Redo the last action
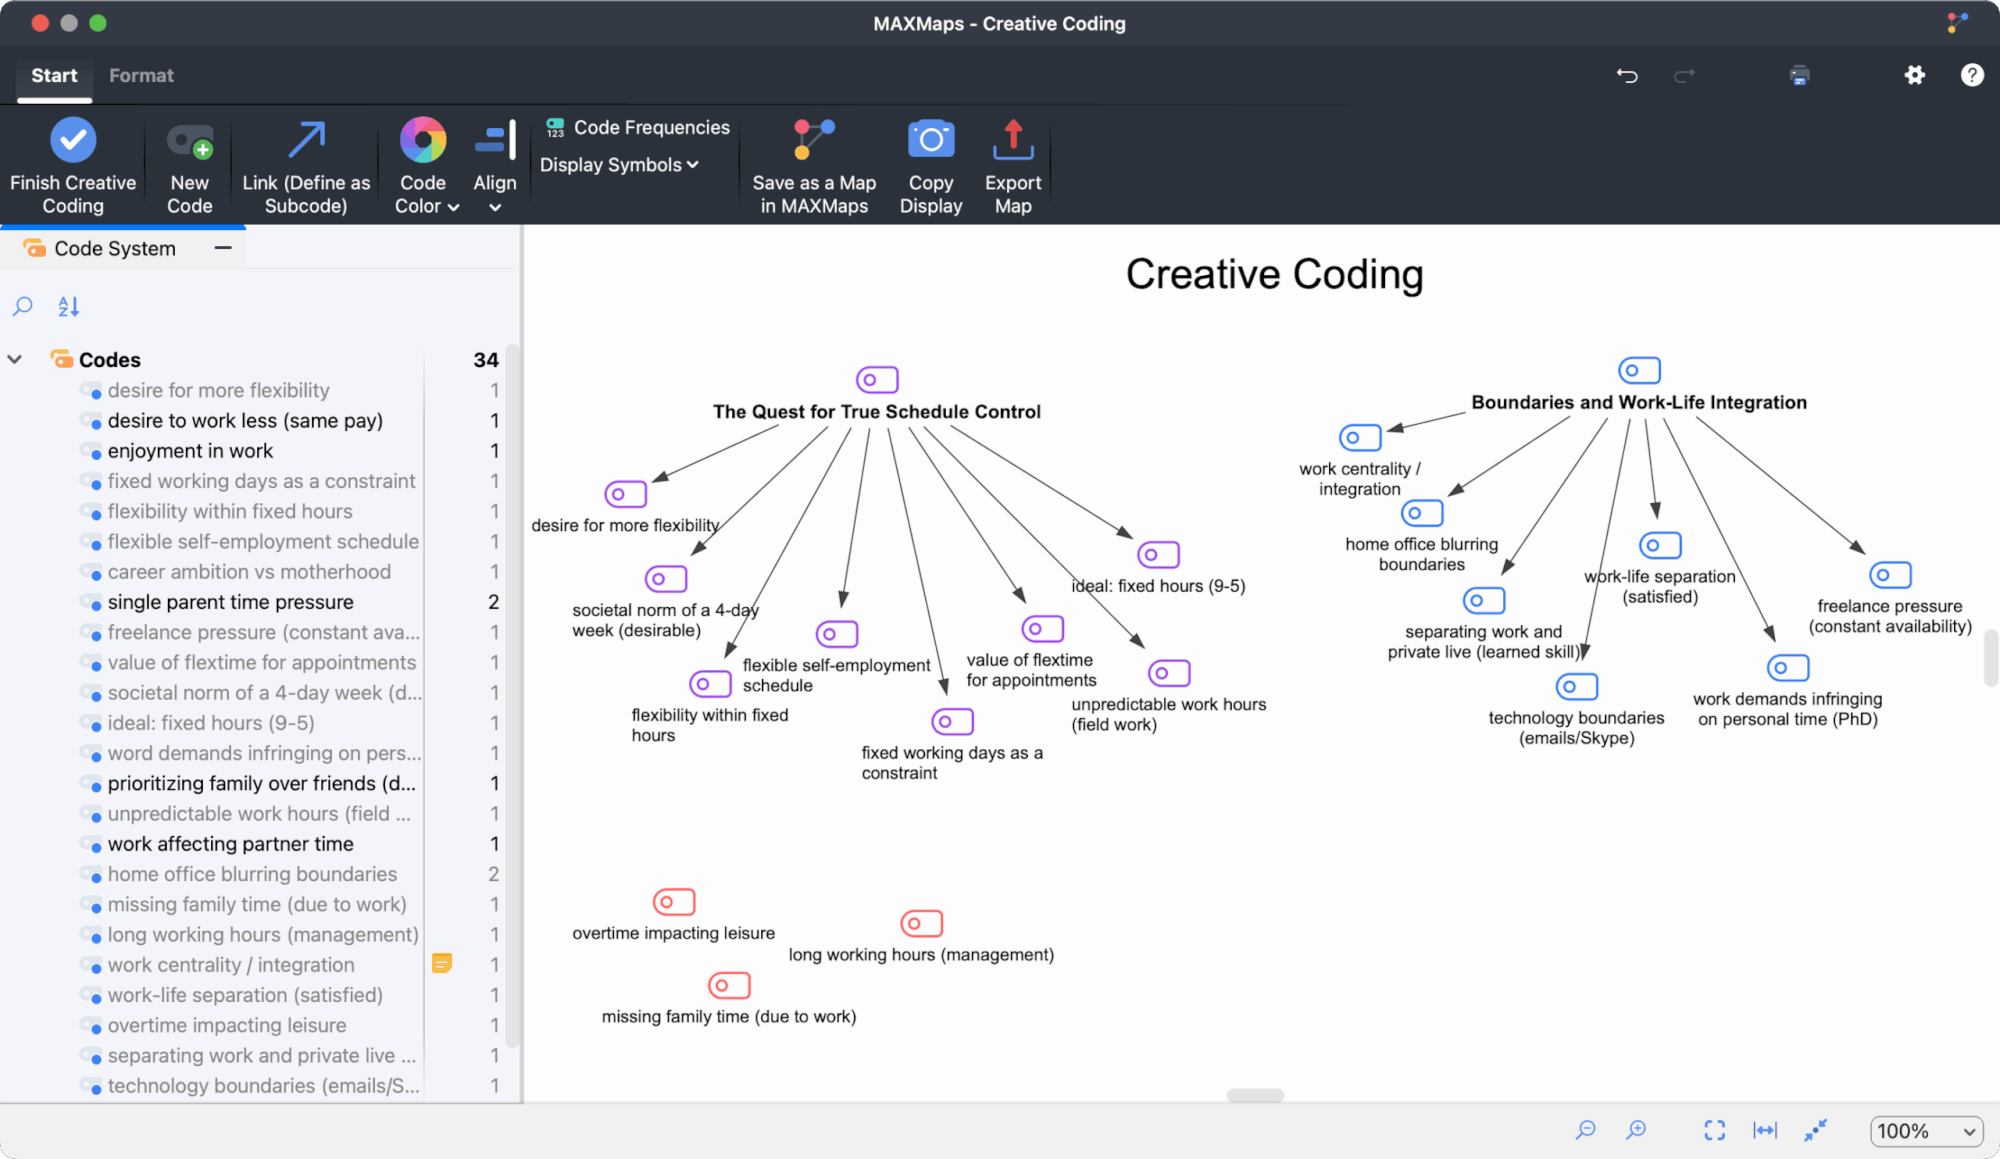 click(x=1685, y=75)
